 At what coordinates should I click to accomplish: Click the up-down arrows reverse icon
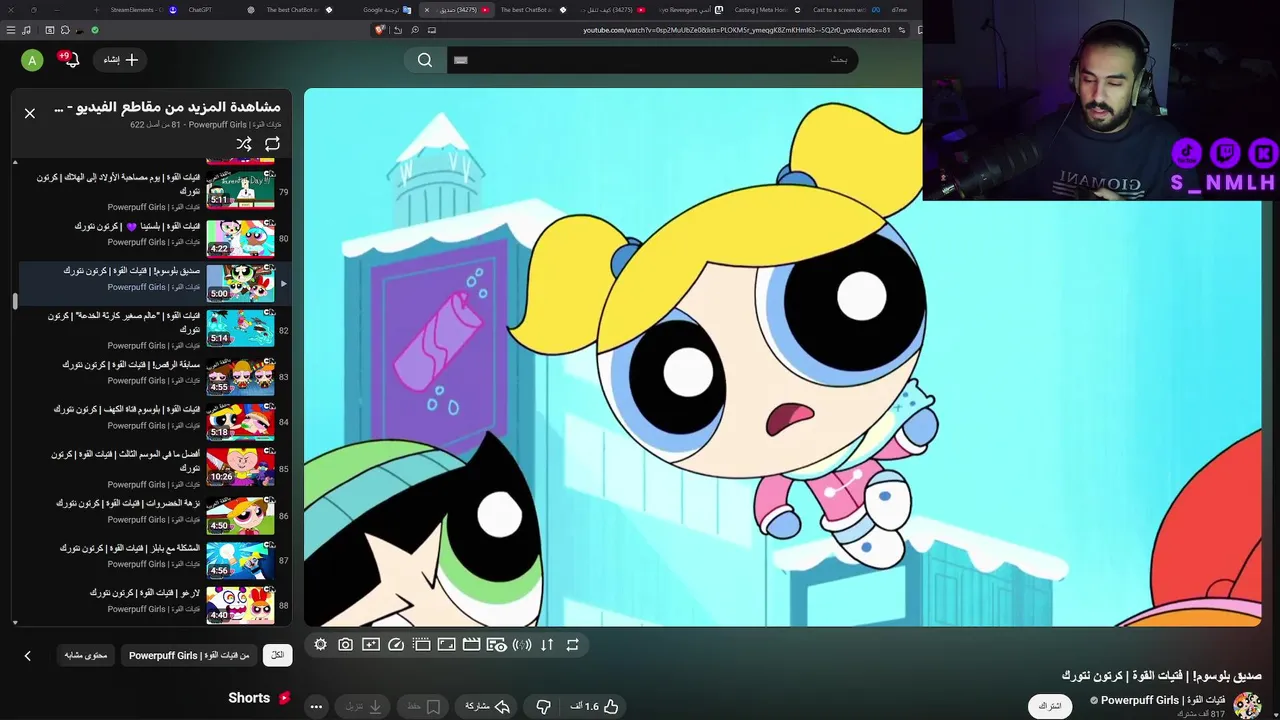[547, 645]
